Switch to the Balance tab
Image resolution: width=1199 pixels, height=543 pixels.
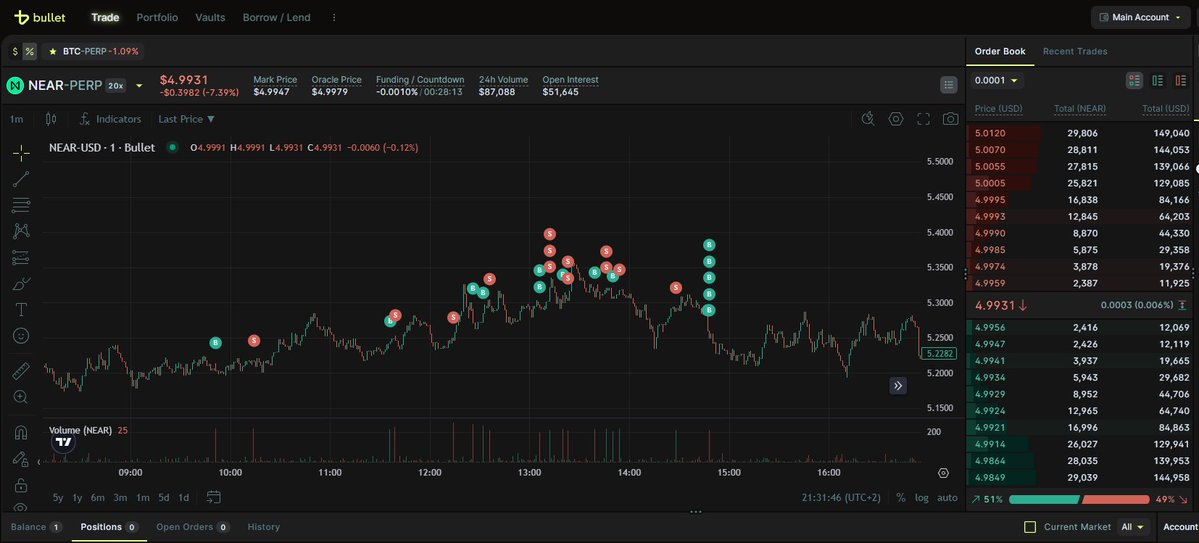pos(36,527)
